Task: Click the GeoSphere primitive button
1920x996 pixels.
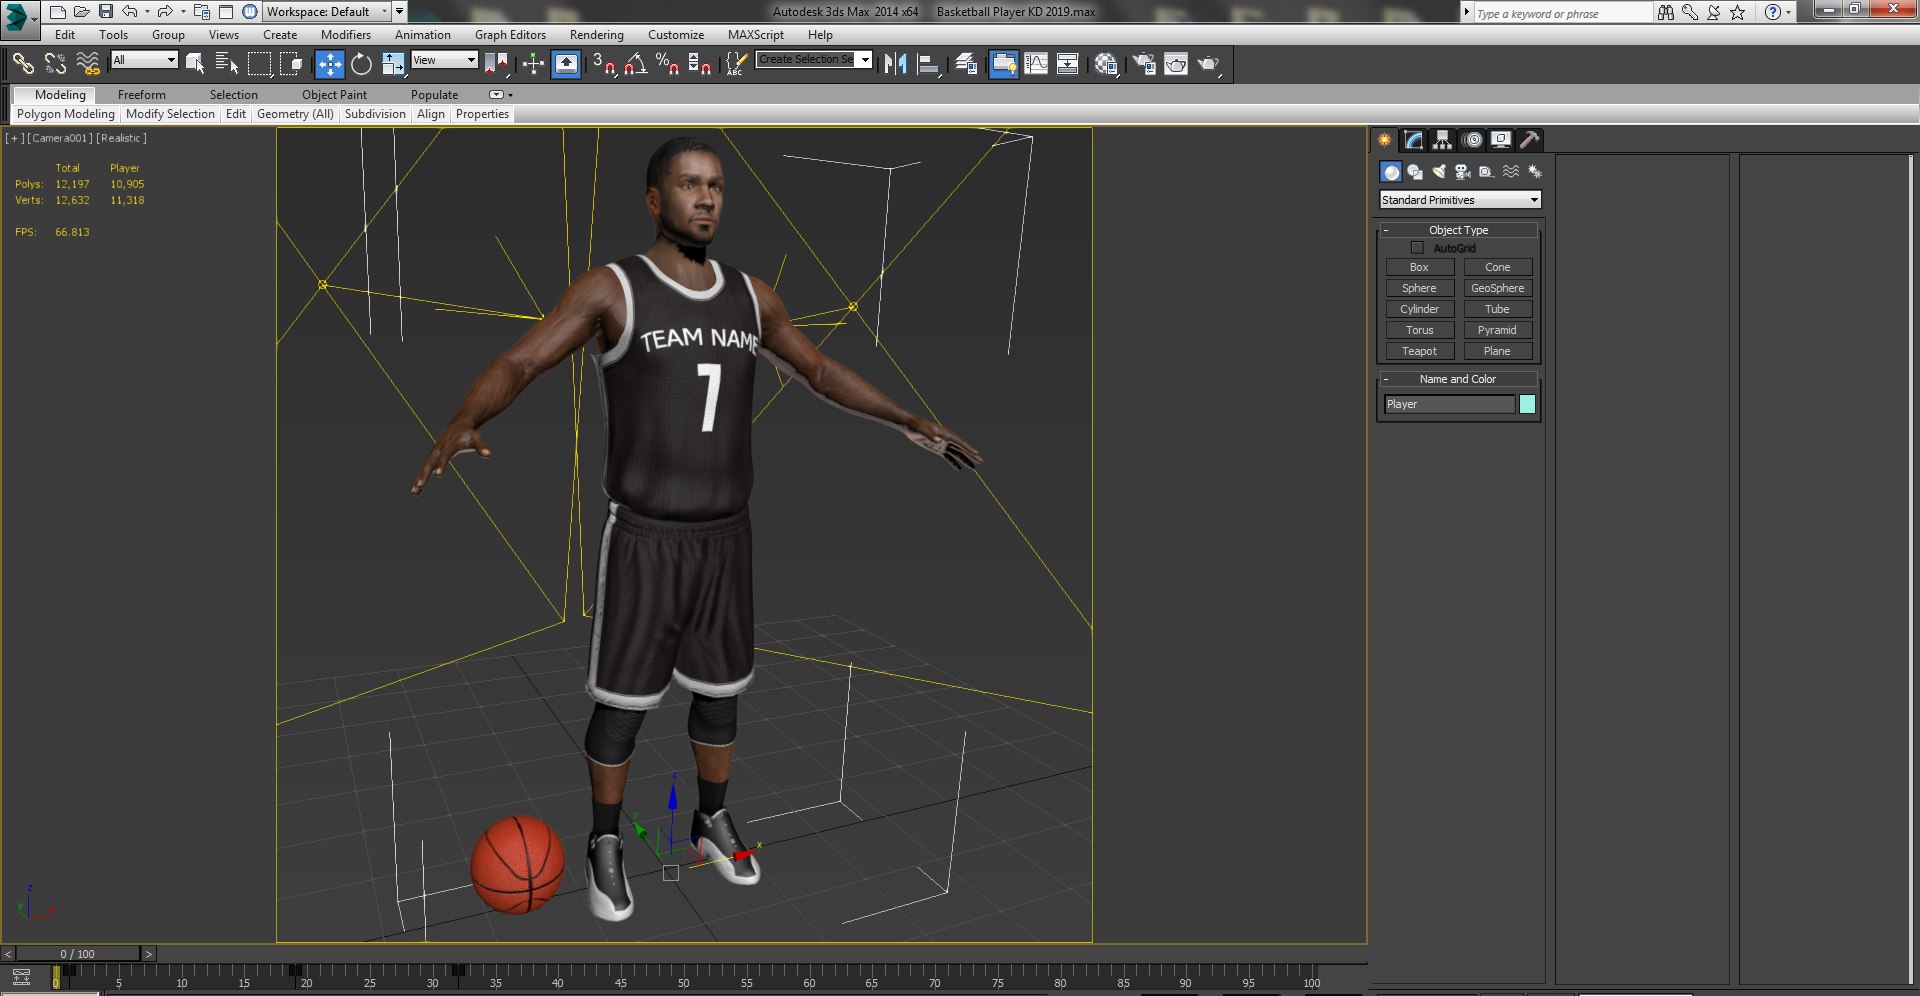Action: pyautogui.click(x=1497, y=288)
